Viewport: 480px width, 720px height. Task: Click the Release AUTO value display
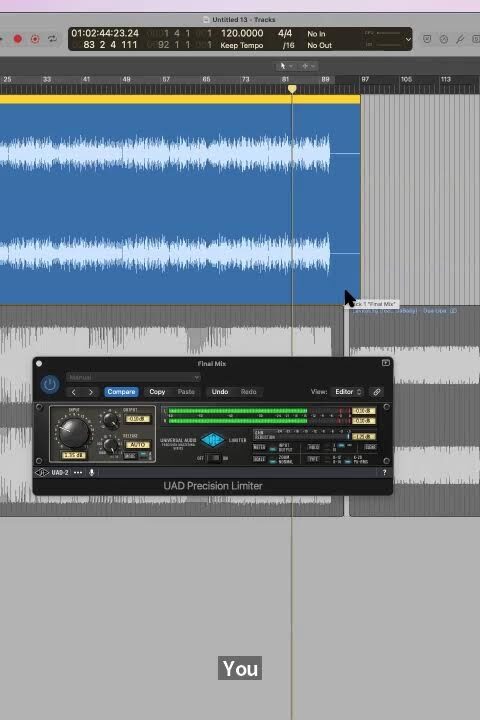click(137, 445)
